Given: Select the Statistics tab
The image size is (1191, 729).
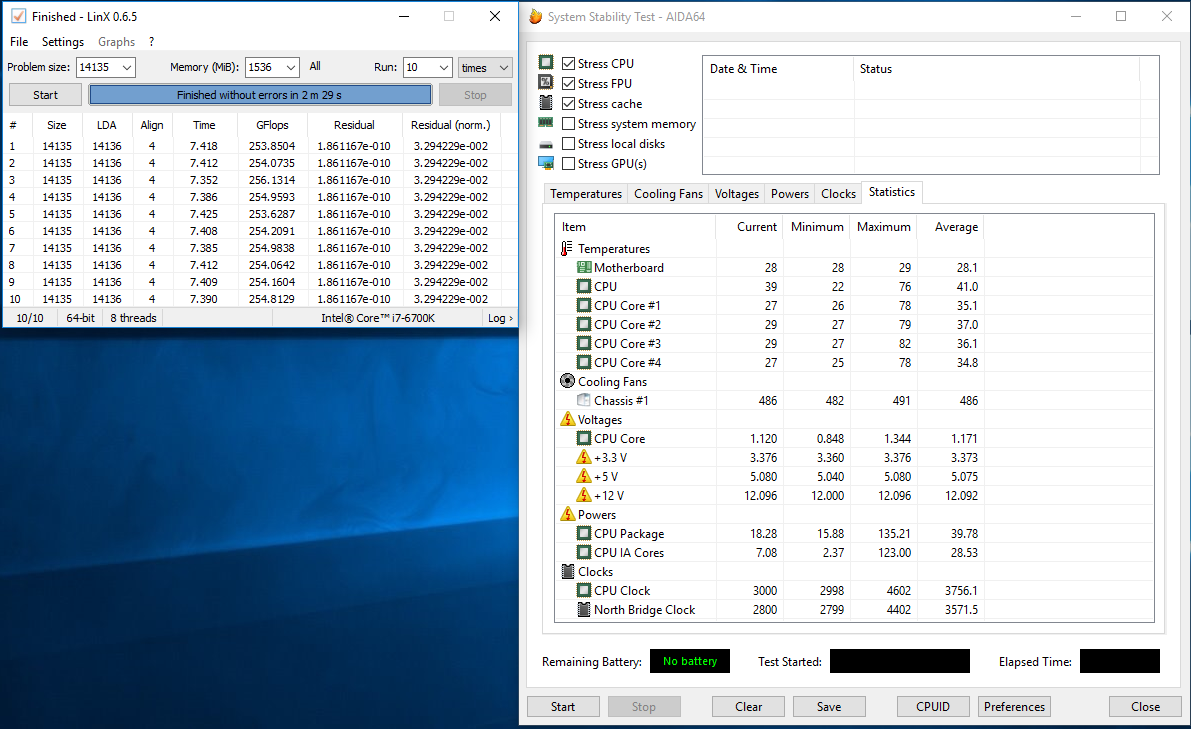Looking at the screenshot, I should coord(892,192).
